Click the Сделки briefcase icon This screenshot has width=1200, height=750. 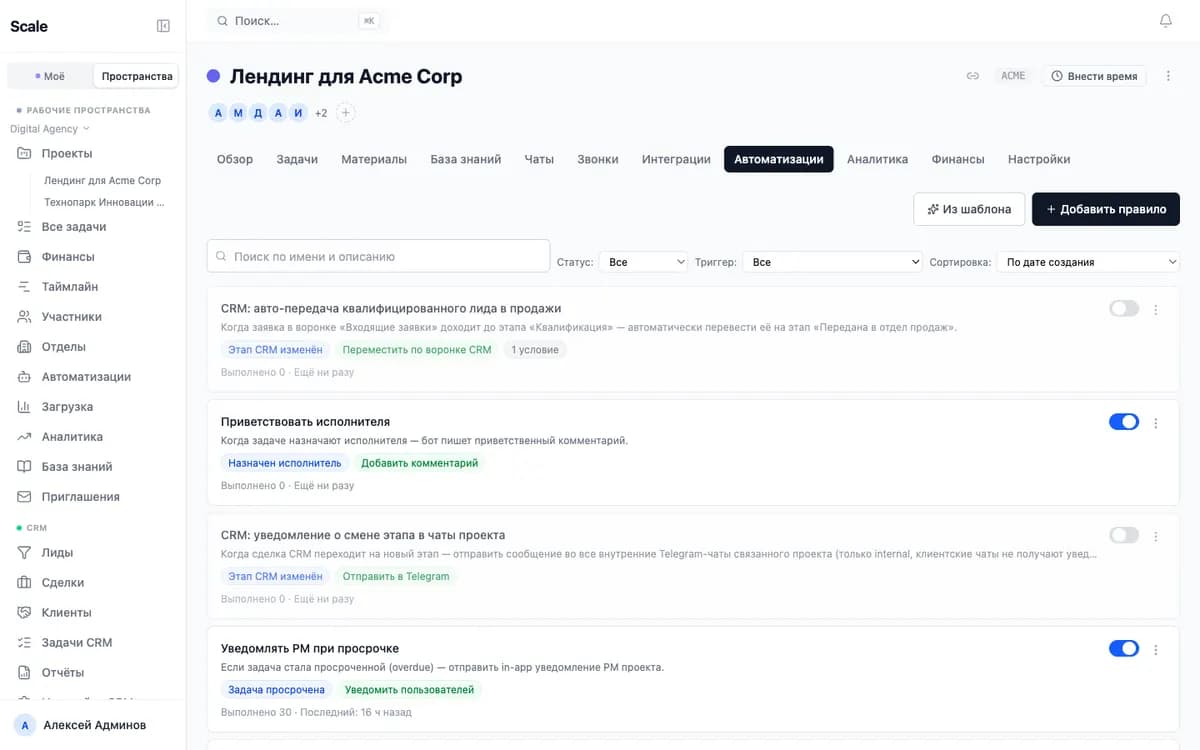point(24,583)
